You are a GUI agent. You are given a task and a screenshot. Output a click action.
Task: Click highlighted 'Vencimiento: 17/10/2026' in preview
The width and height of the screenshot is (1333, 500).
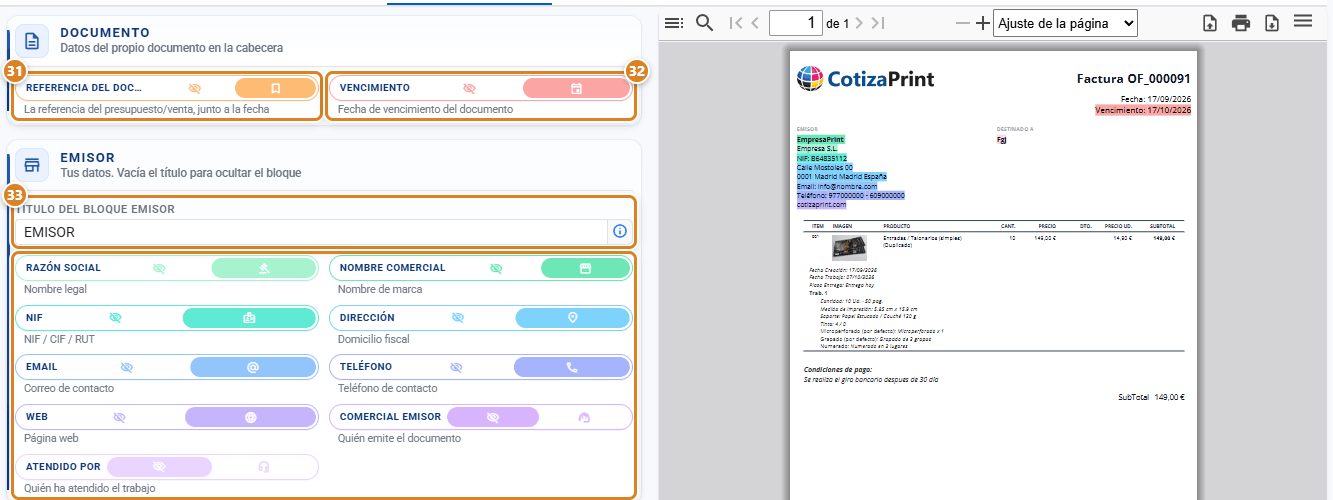click(1143, 111)
